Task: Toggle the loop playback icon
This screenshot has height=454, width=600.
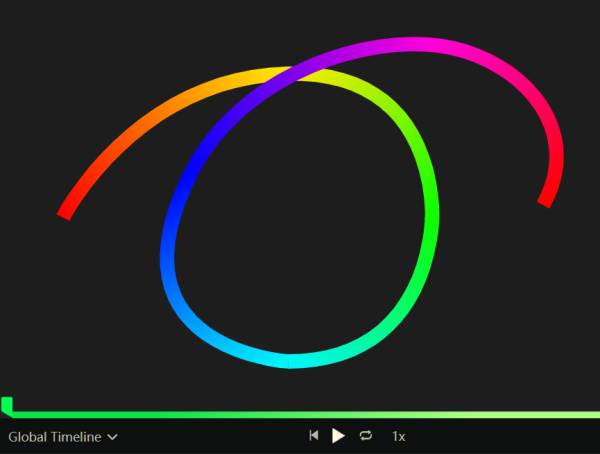Action: 366,436
